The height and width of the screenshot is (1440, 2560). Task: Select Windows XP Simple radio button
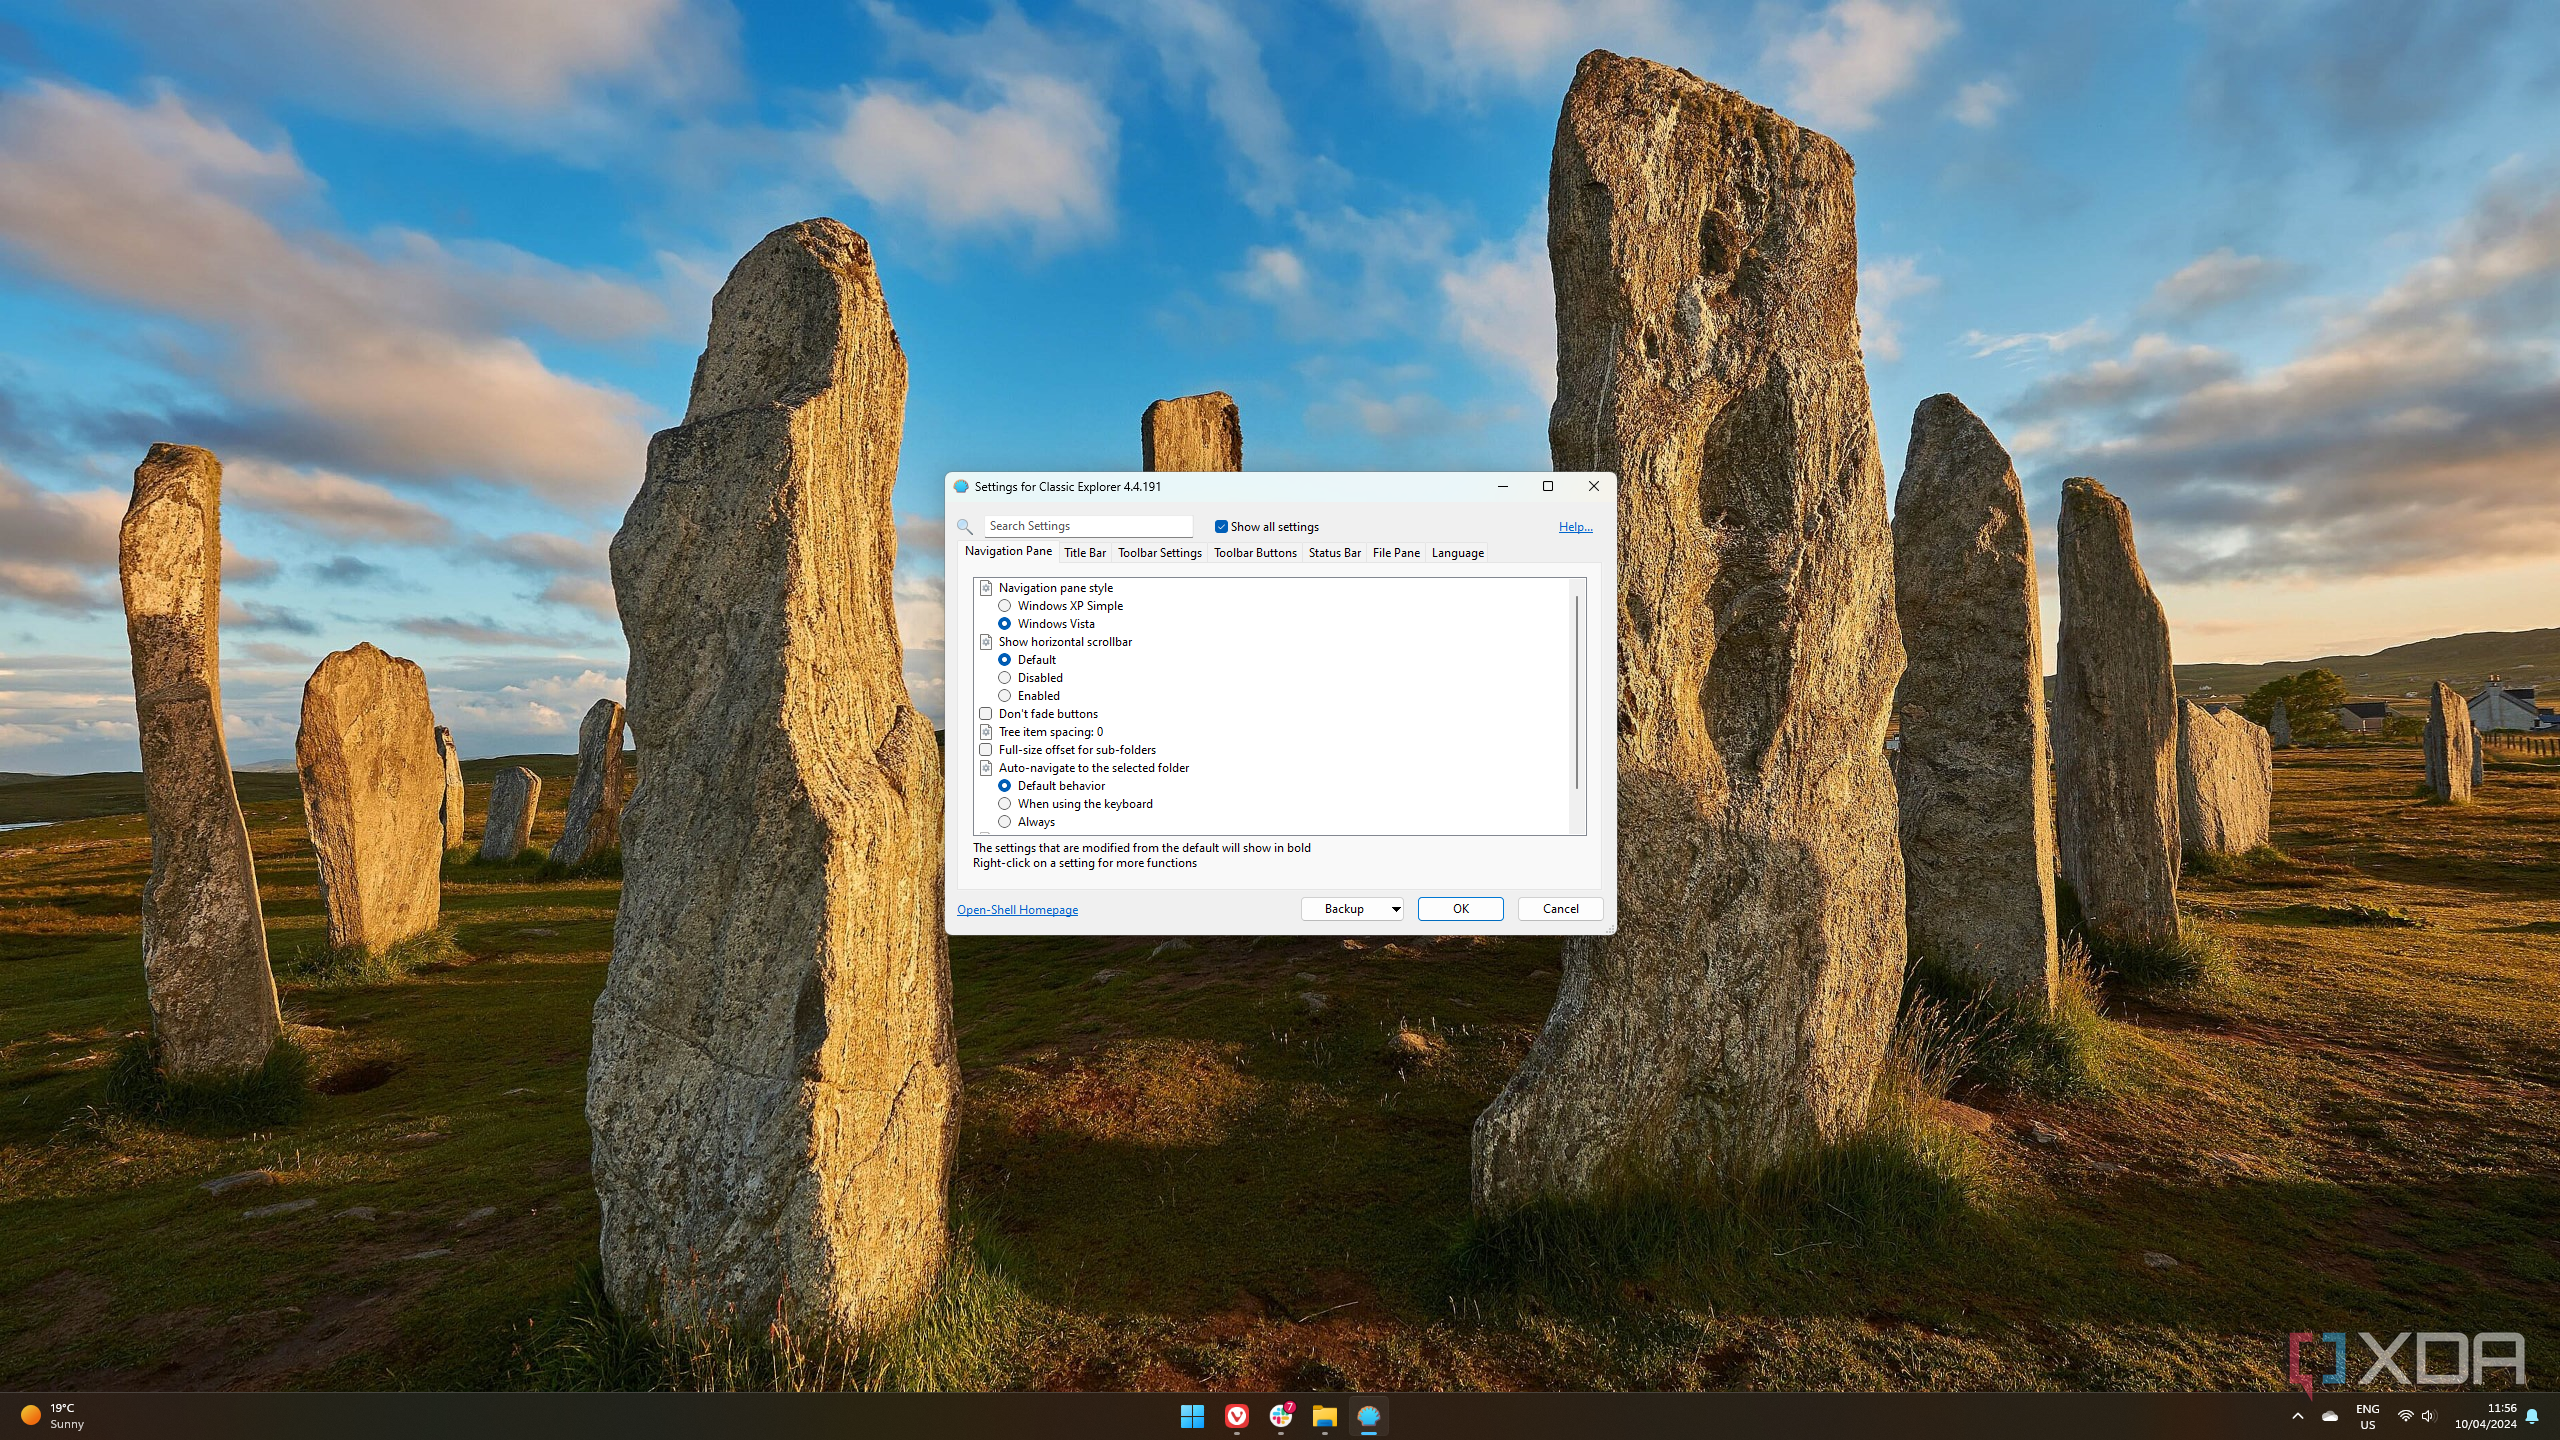point(1005,606)
